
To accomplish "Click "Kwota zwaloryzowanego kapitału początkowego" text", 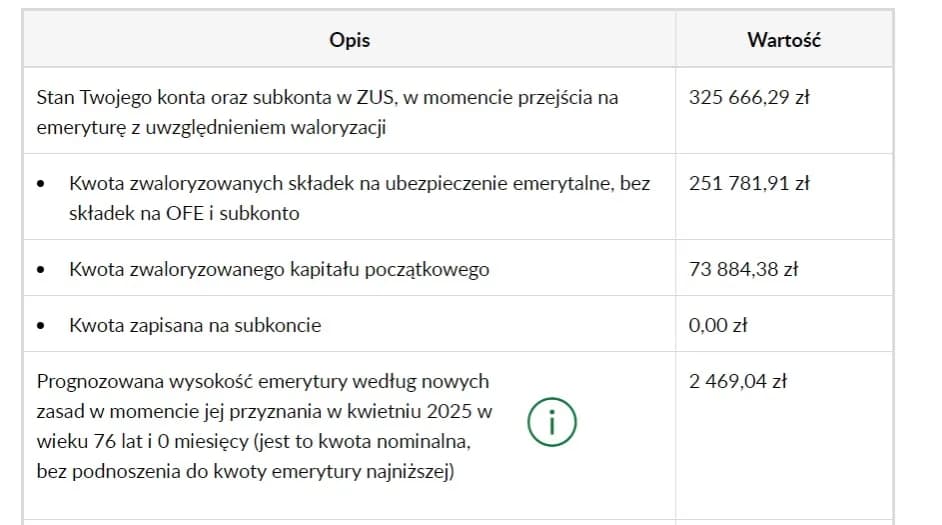I will (279, 269).
